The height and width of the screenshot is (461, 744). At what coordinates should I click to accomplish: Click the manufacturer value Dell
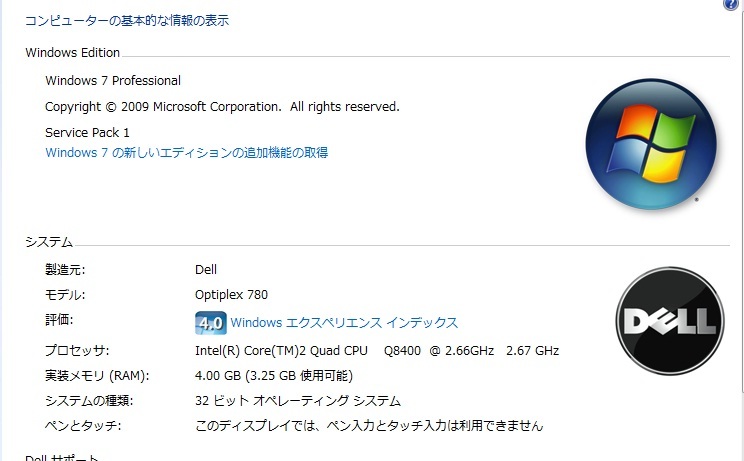coord(206,270)
